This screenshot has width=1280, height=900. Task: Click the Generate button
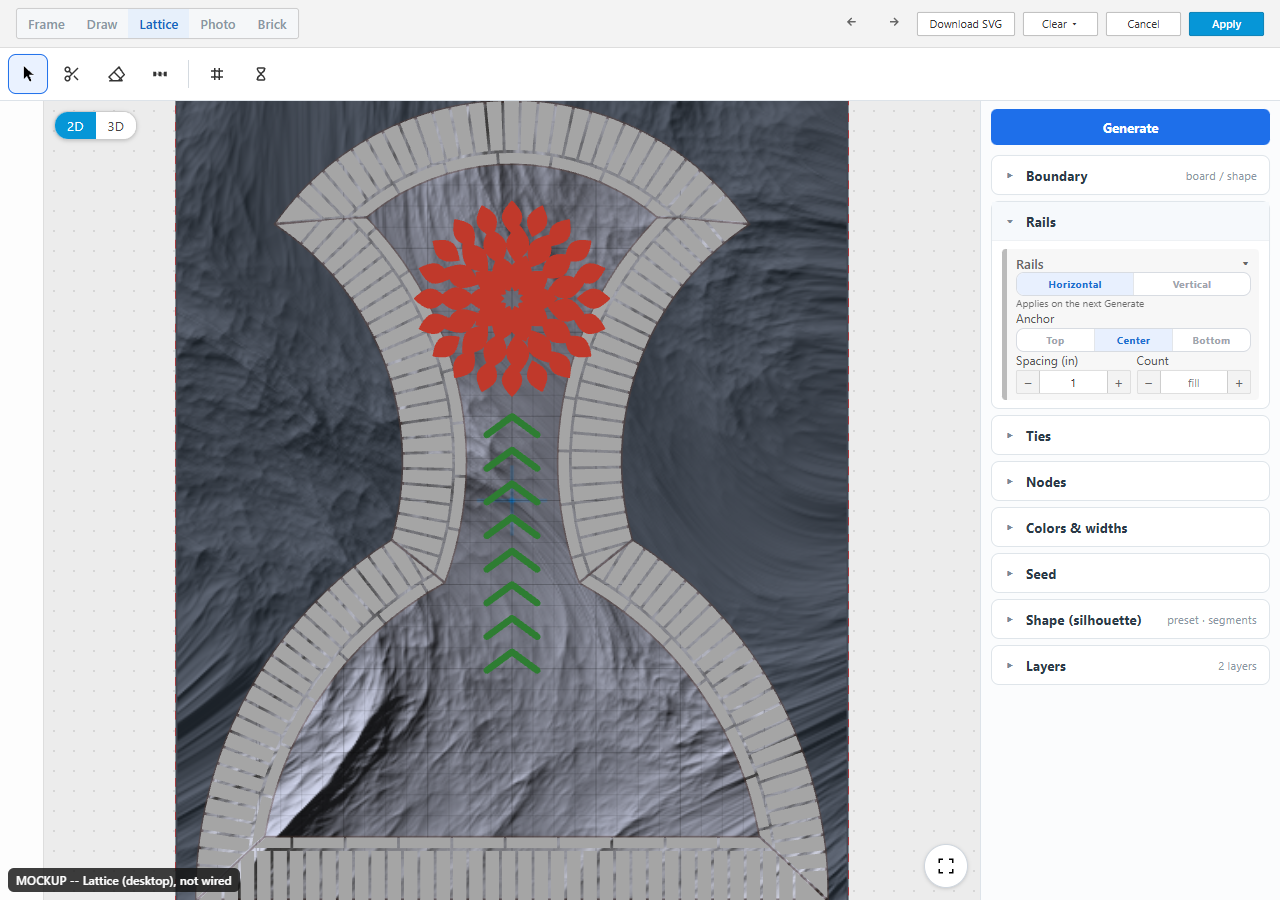click(x=1130, y=128)
